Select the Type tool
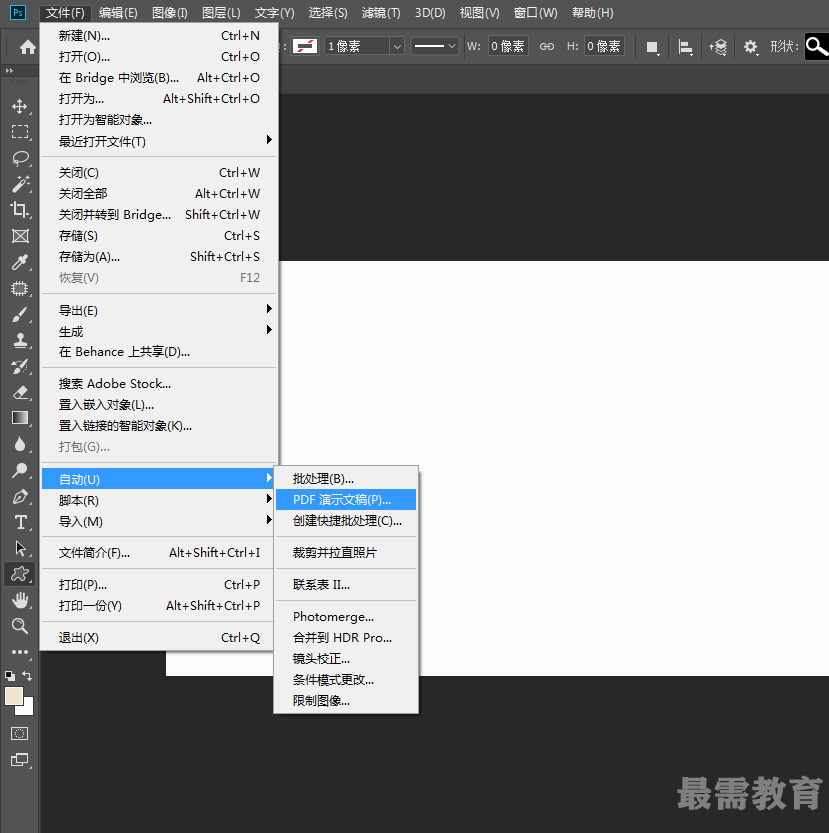The height and width of the screenshot is (833, 829). (20, 522)
